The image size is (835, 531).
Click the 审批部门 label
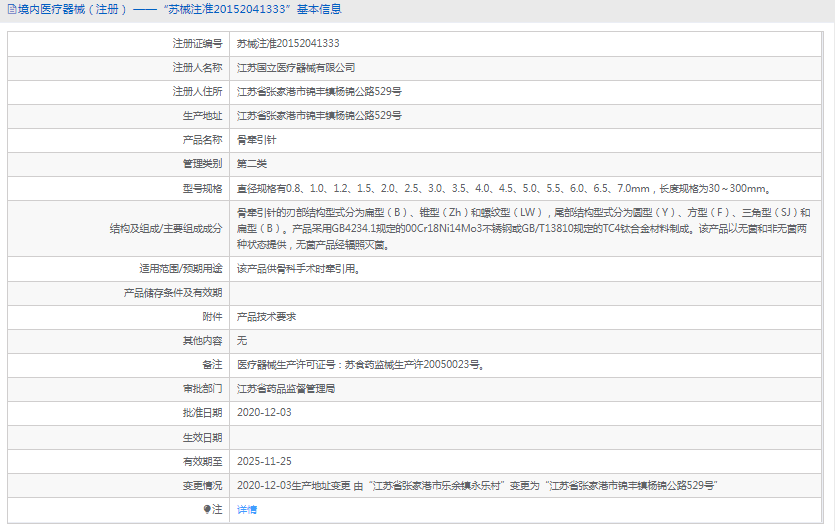pos(202,389)
